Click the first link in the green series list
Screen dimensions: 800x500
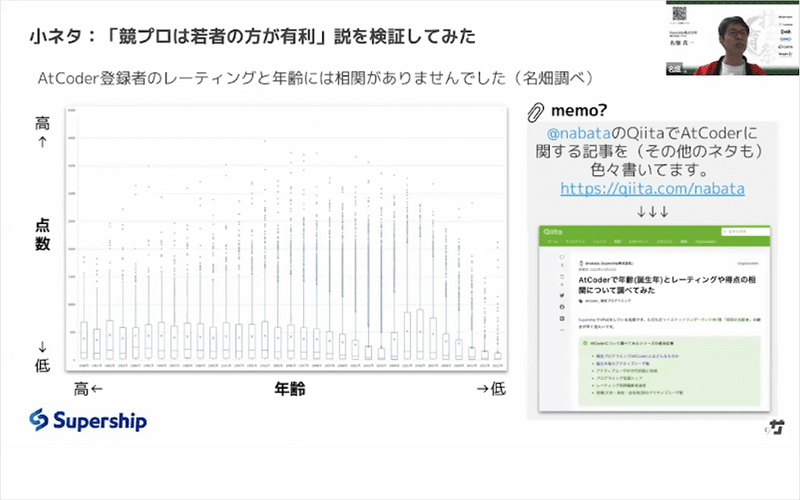[636, 356]
